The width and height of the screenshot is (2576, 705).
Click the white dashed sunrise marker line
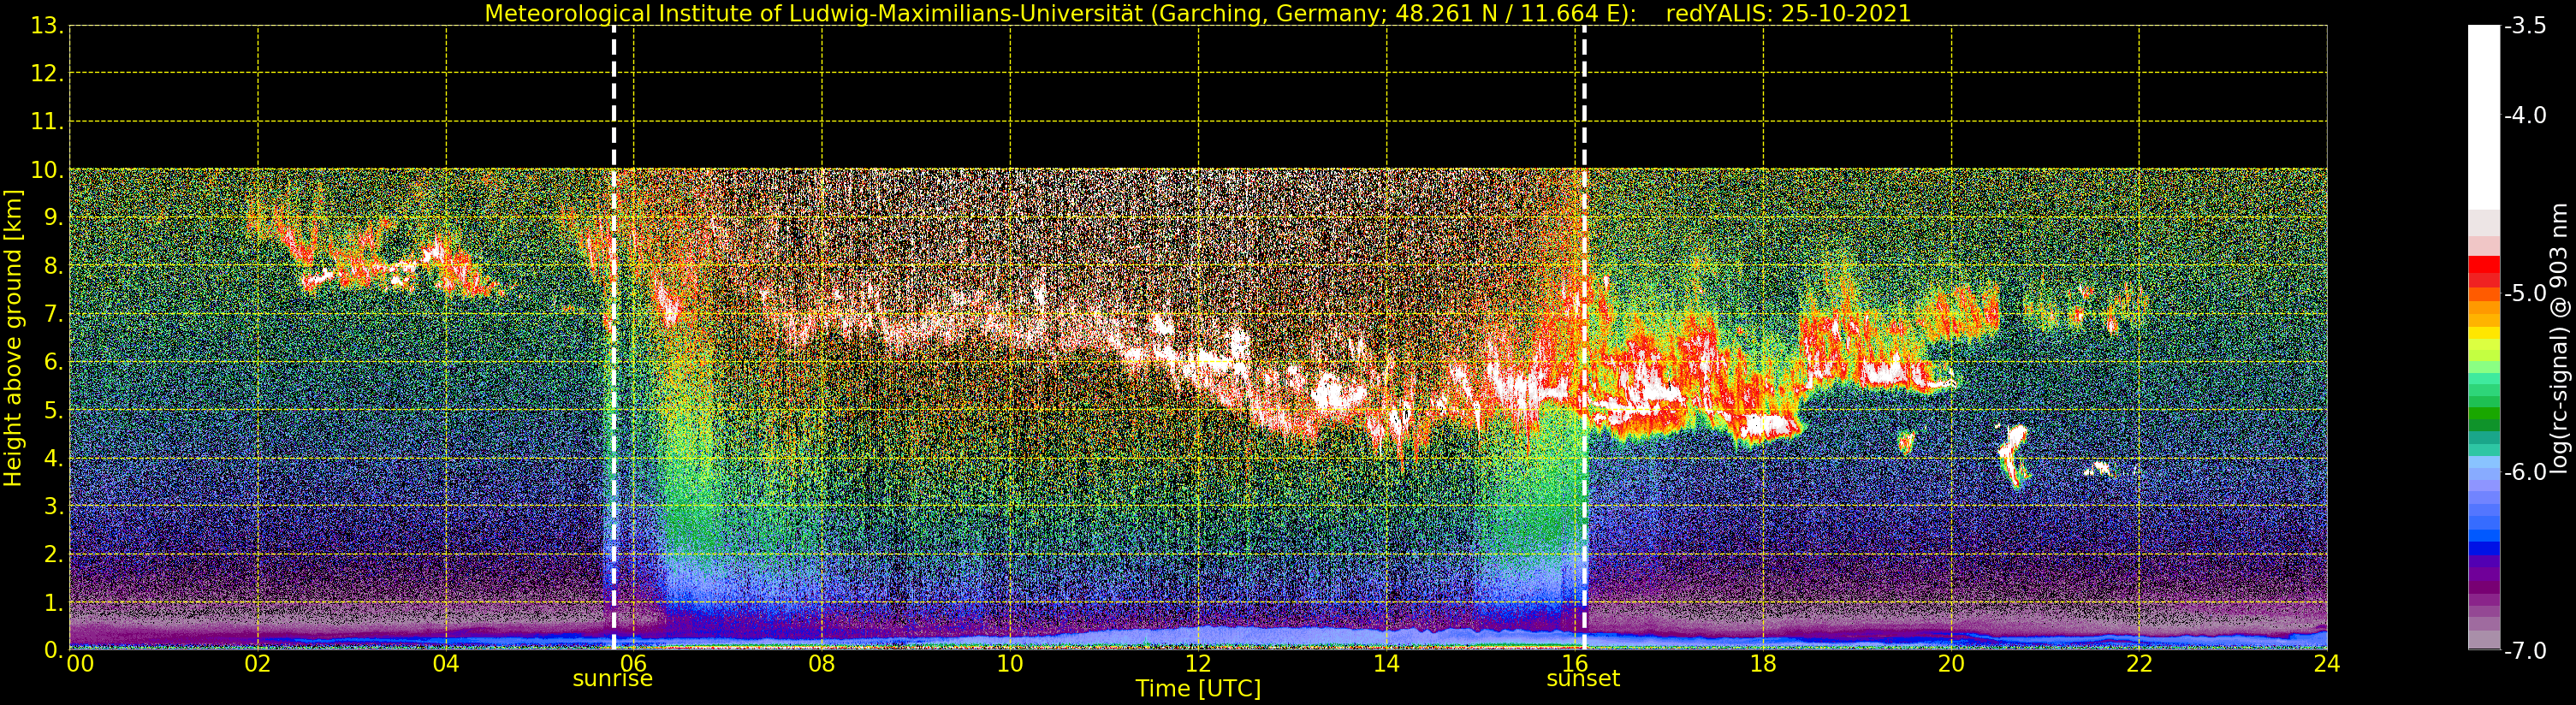tap(614, 337)
